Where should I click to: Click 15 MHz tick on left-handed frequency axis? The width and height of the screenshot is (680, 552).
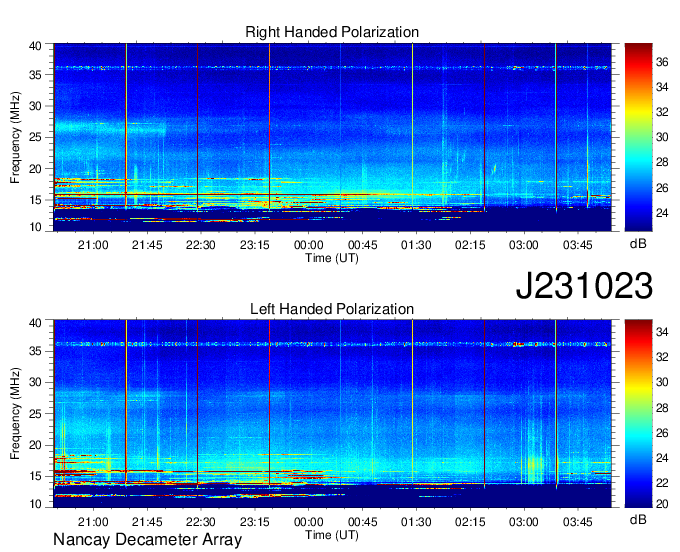[x=35, y=477]
